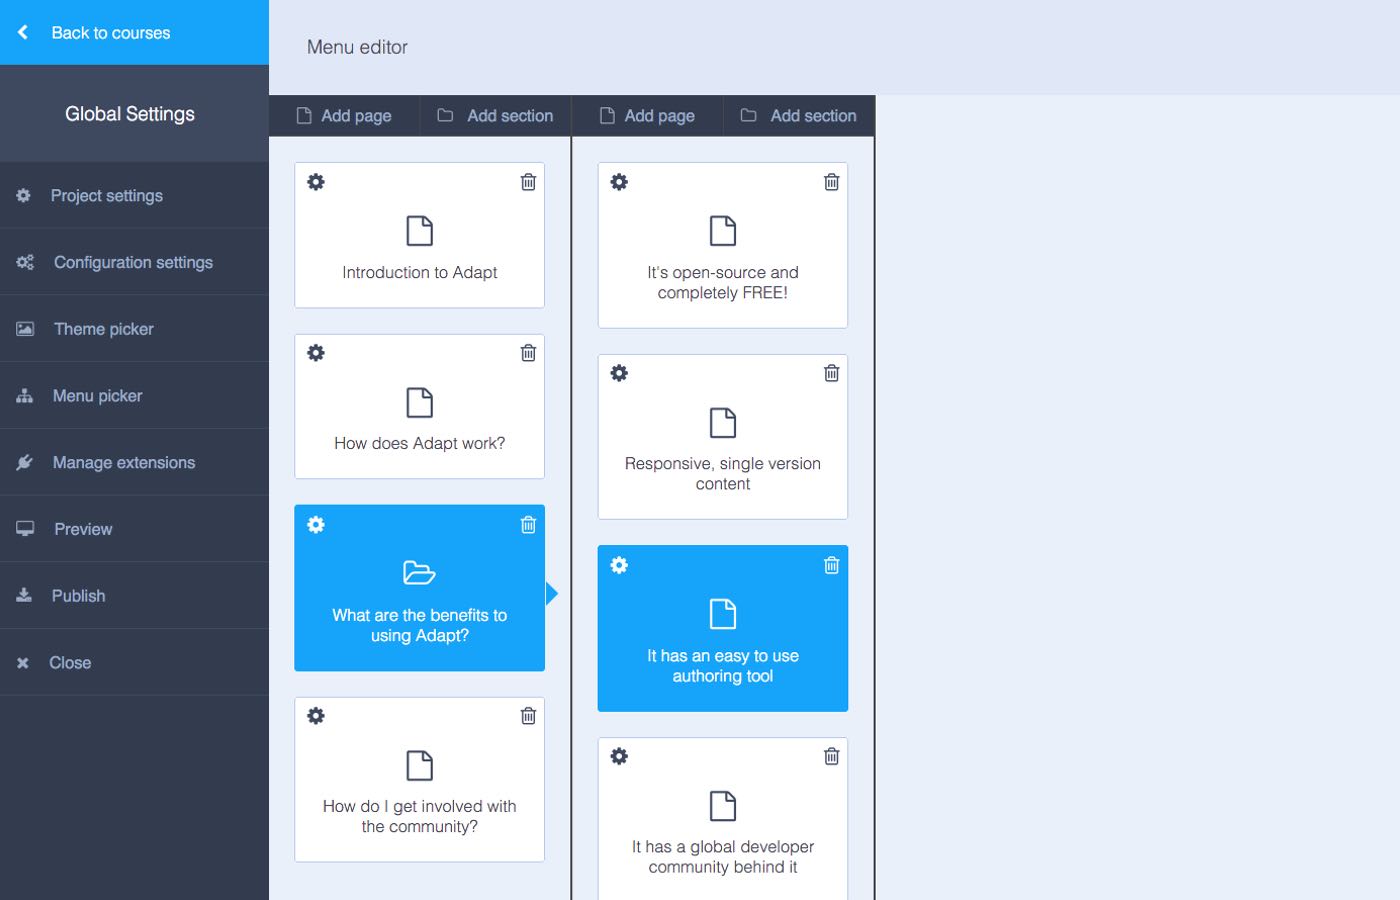
Task: Select 'It's open-source and completely FREE!' text
Action: tap(723, 282)
